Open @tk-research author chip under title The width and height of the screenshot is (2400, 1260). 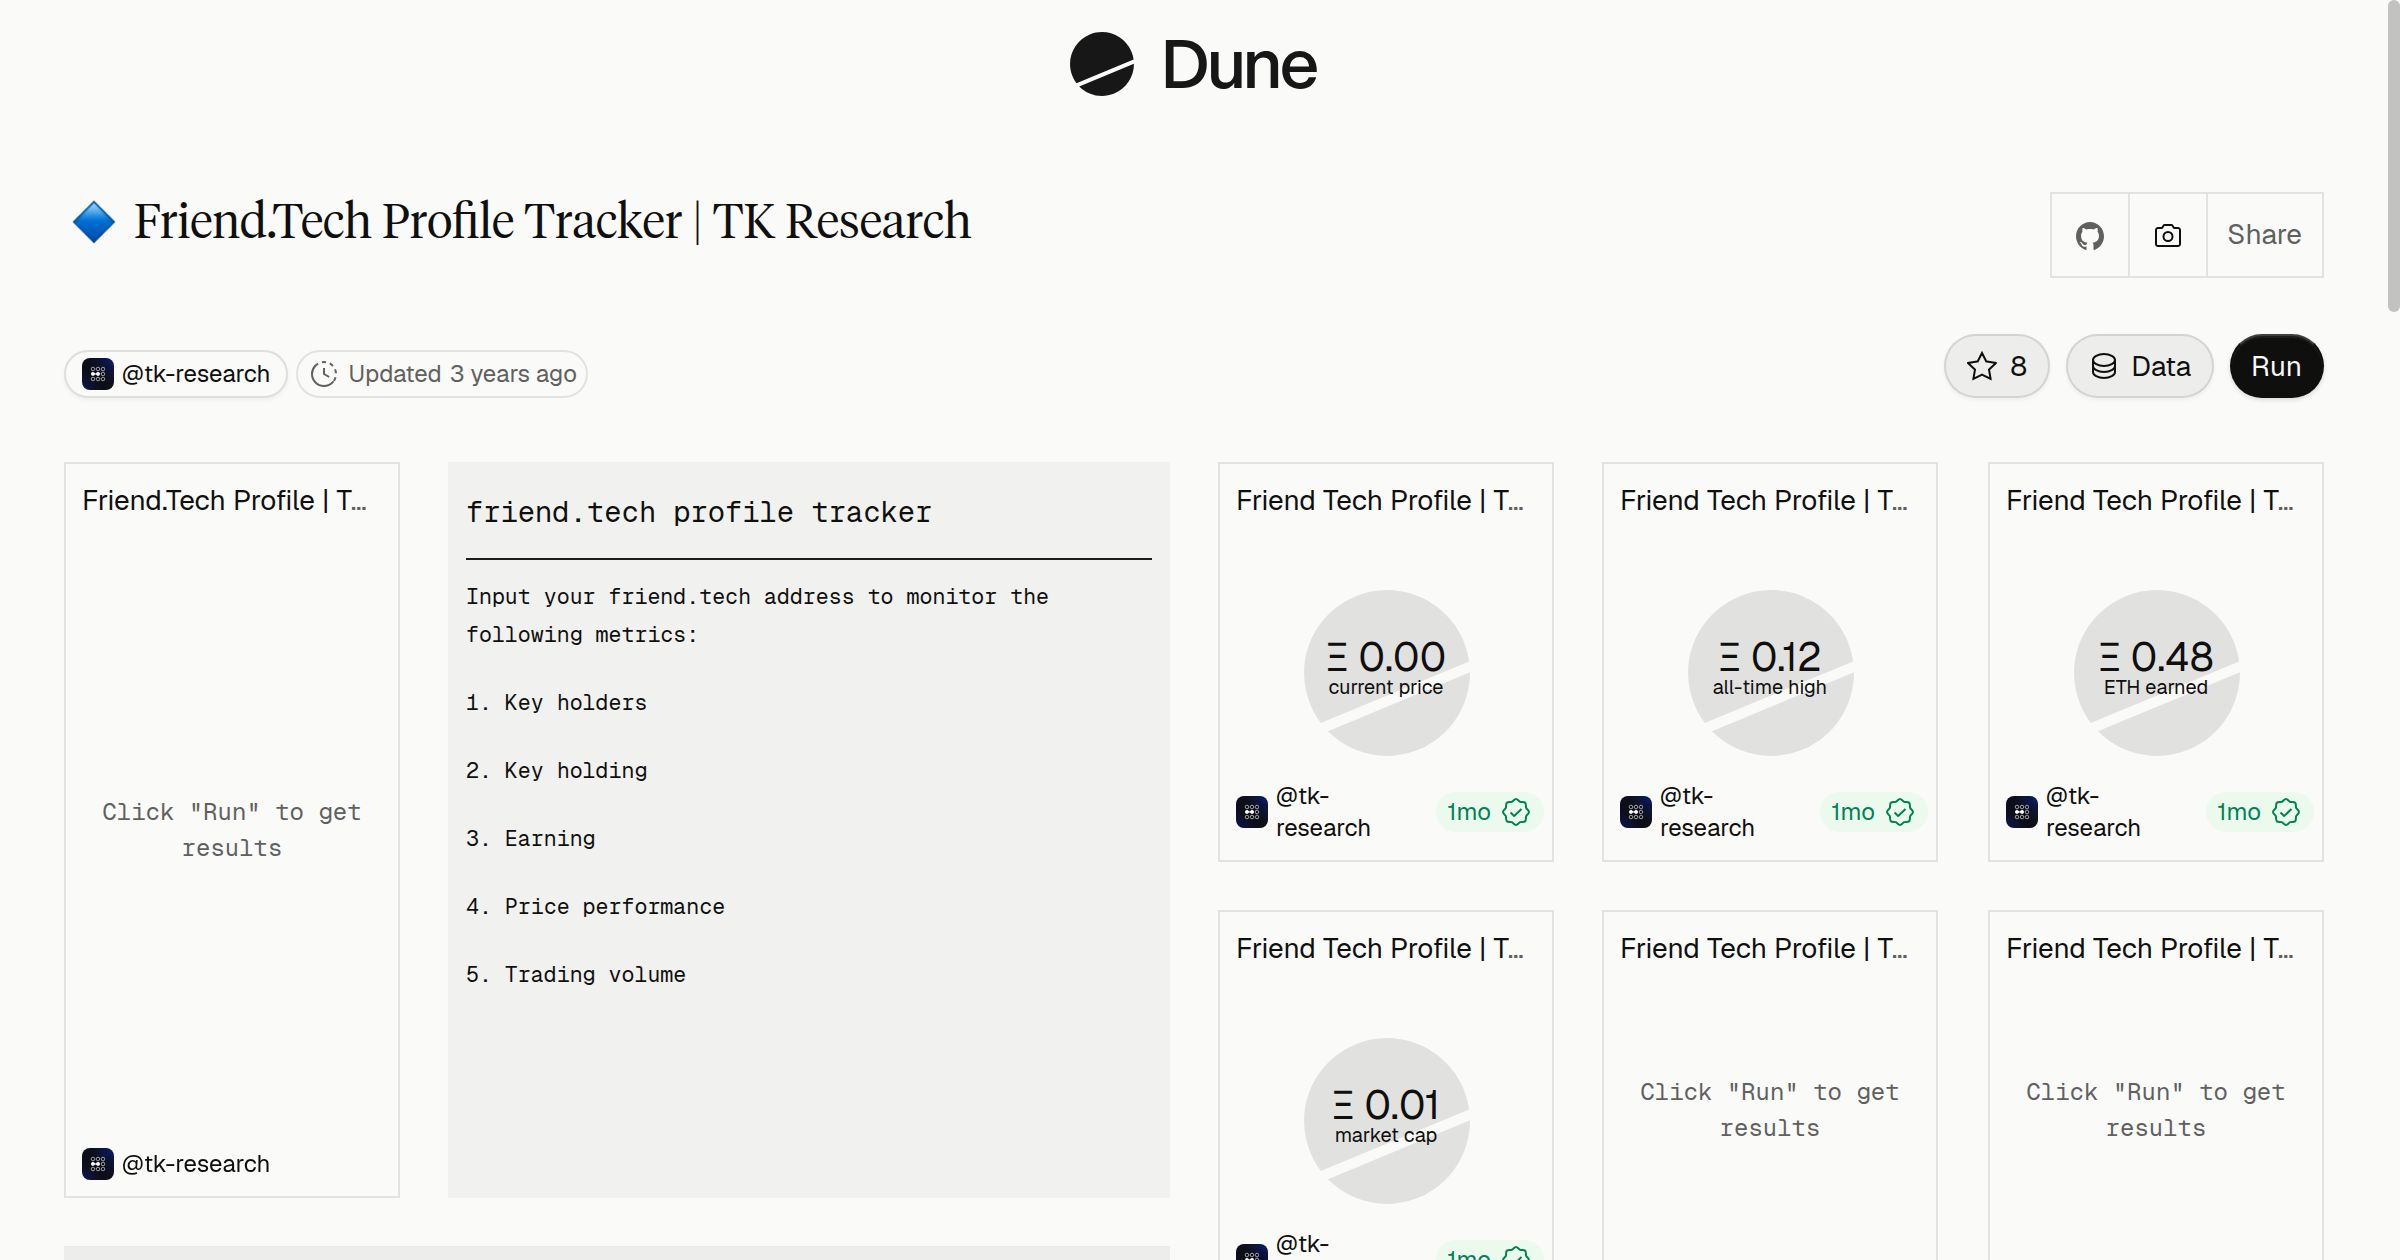[x=176, y=374]
